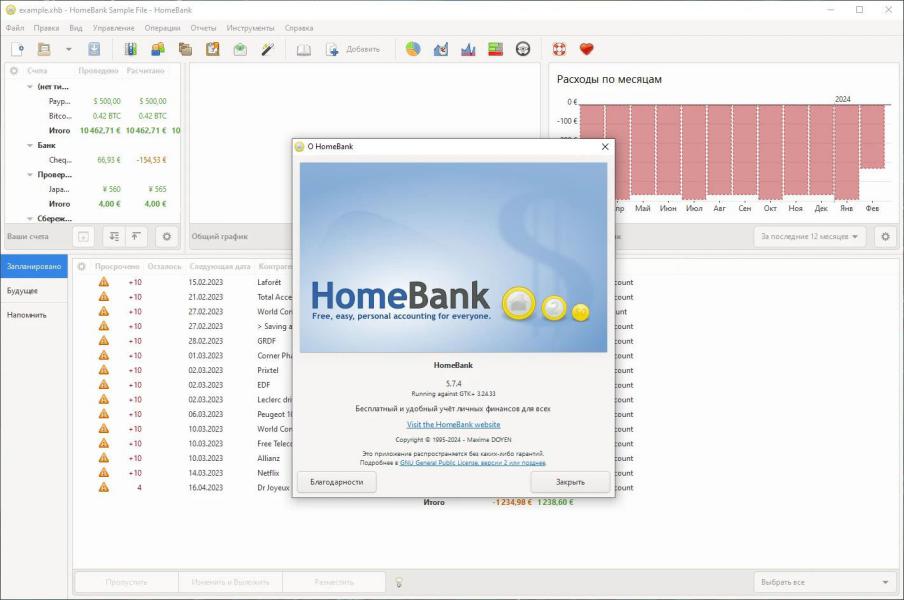Open the accounts management icon

tap(131, 50)
